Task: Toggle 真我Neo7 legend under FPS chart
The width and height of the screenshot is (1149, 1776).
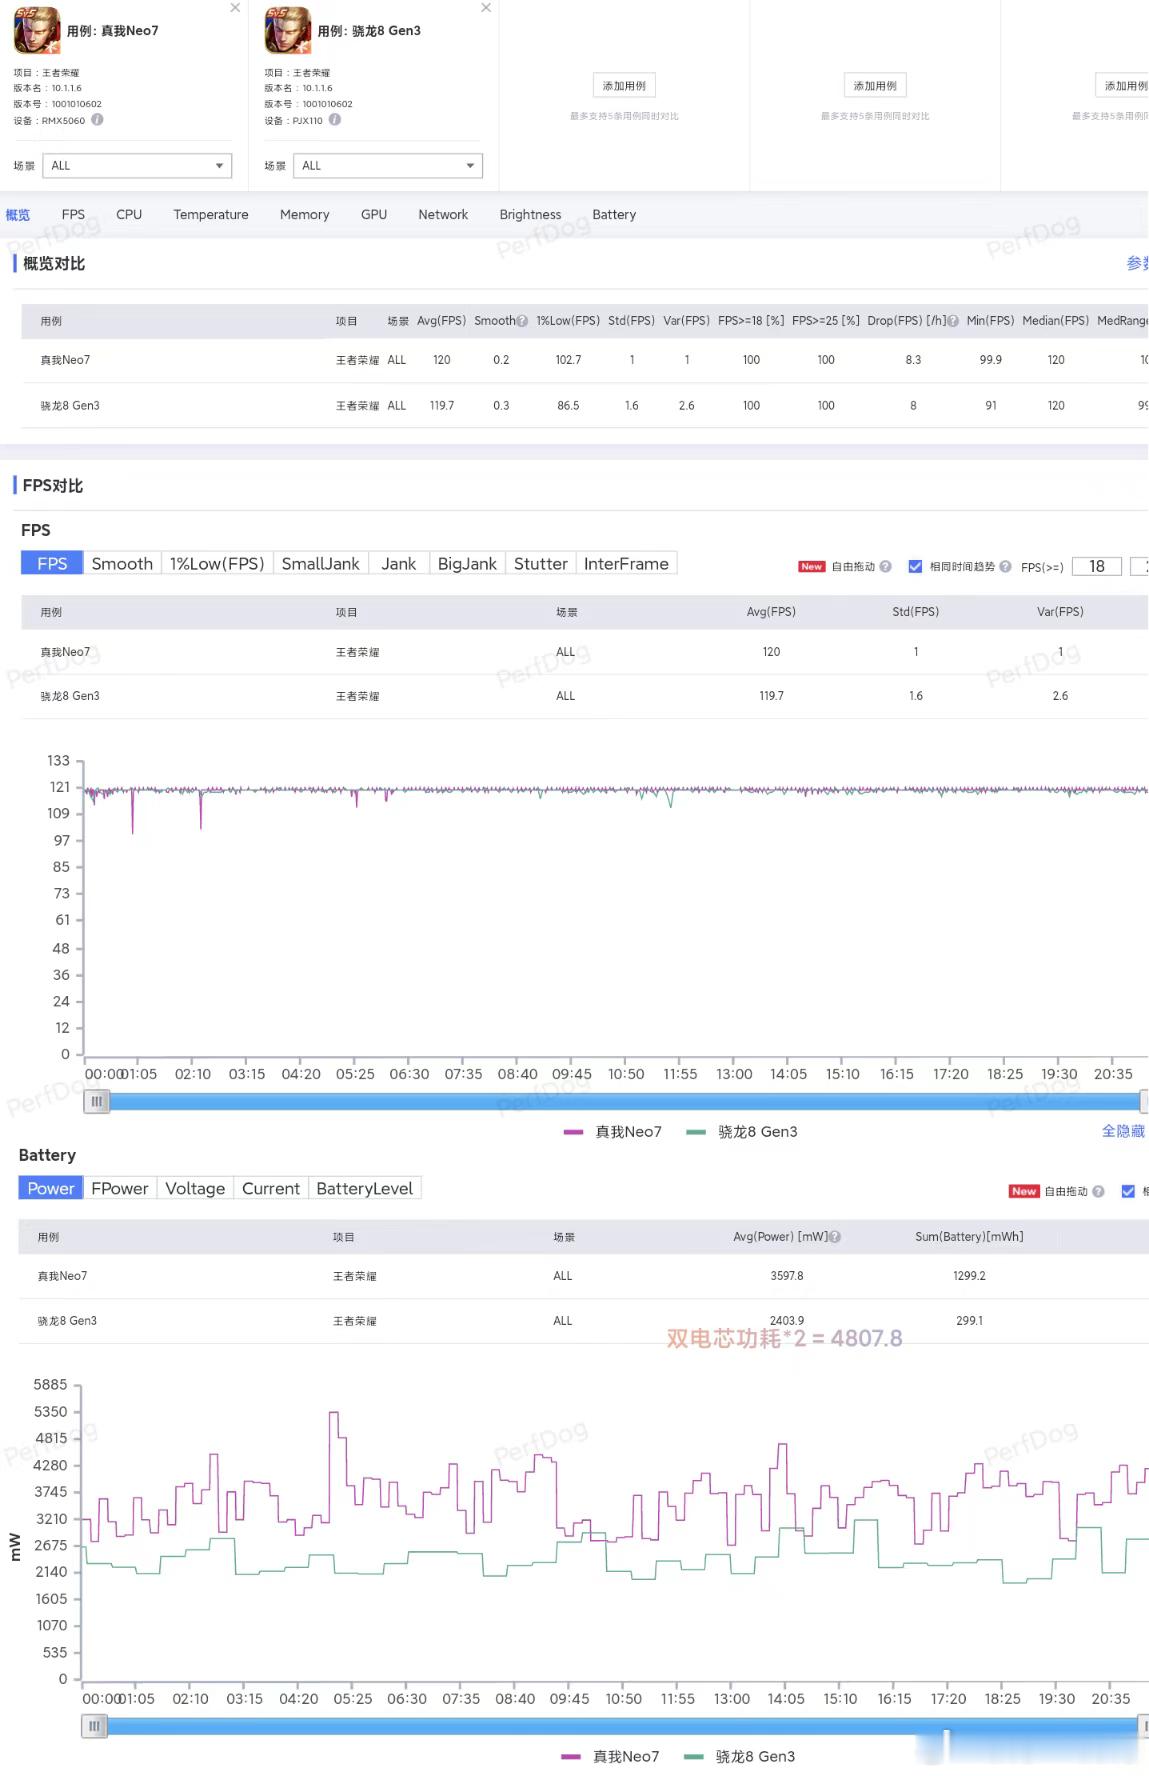Action: point(613,1132)
